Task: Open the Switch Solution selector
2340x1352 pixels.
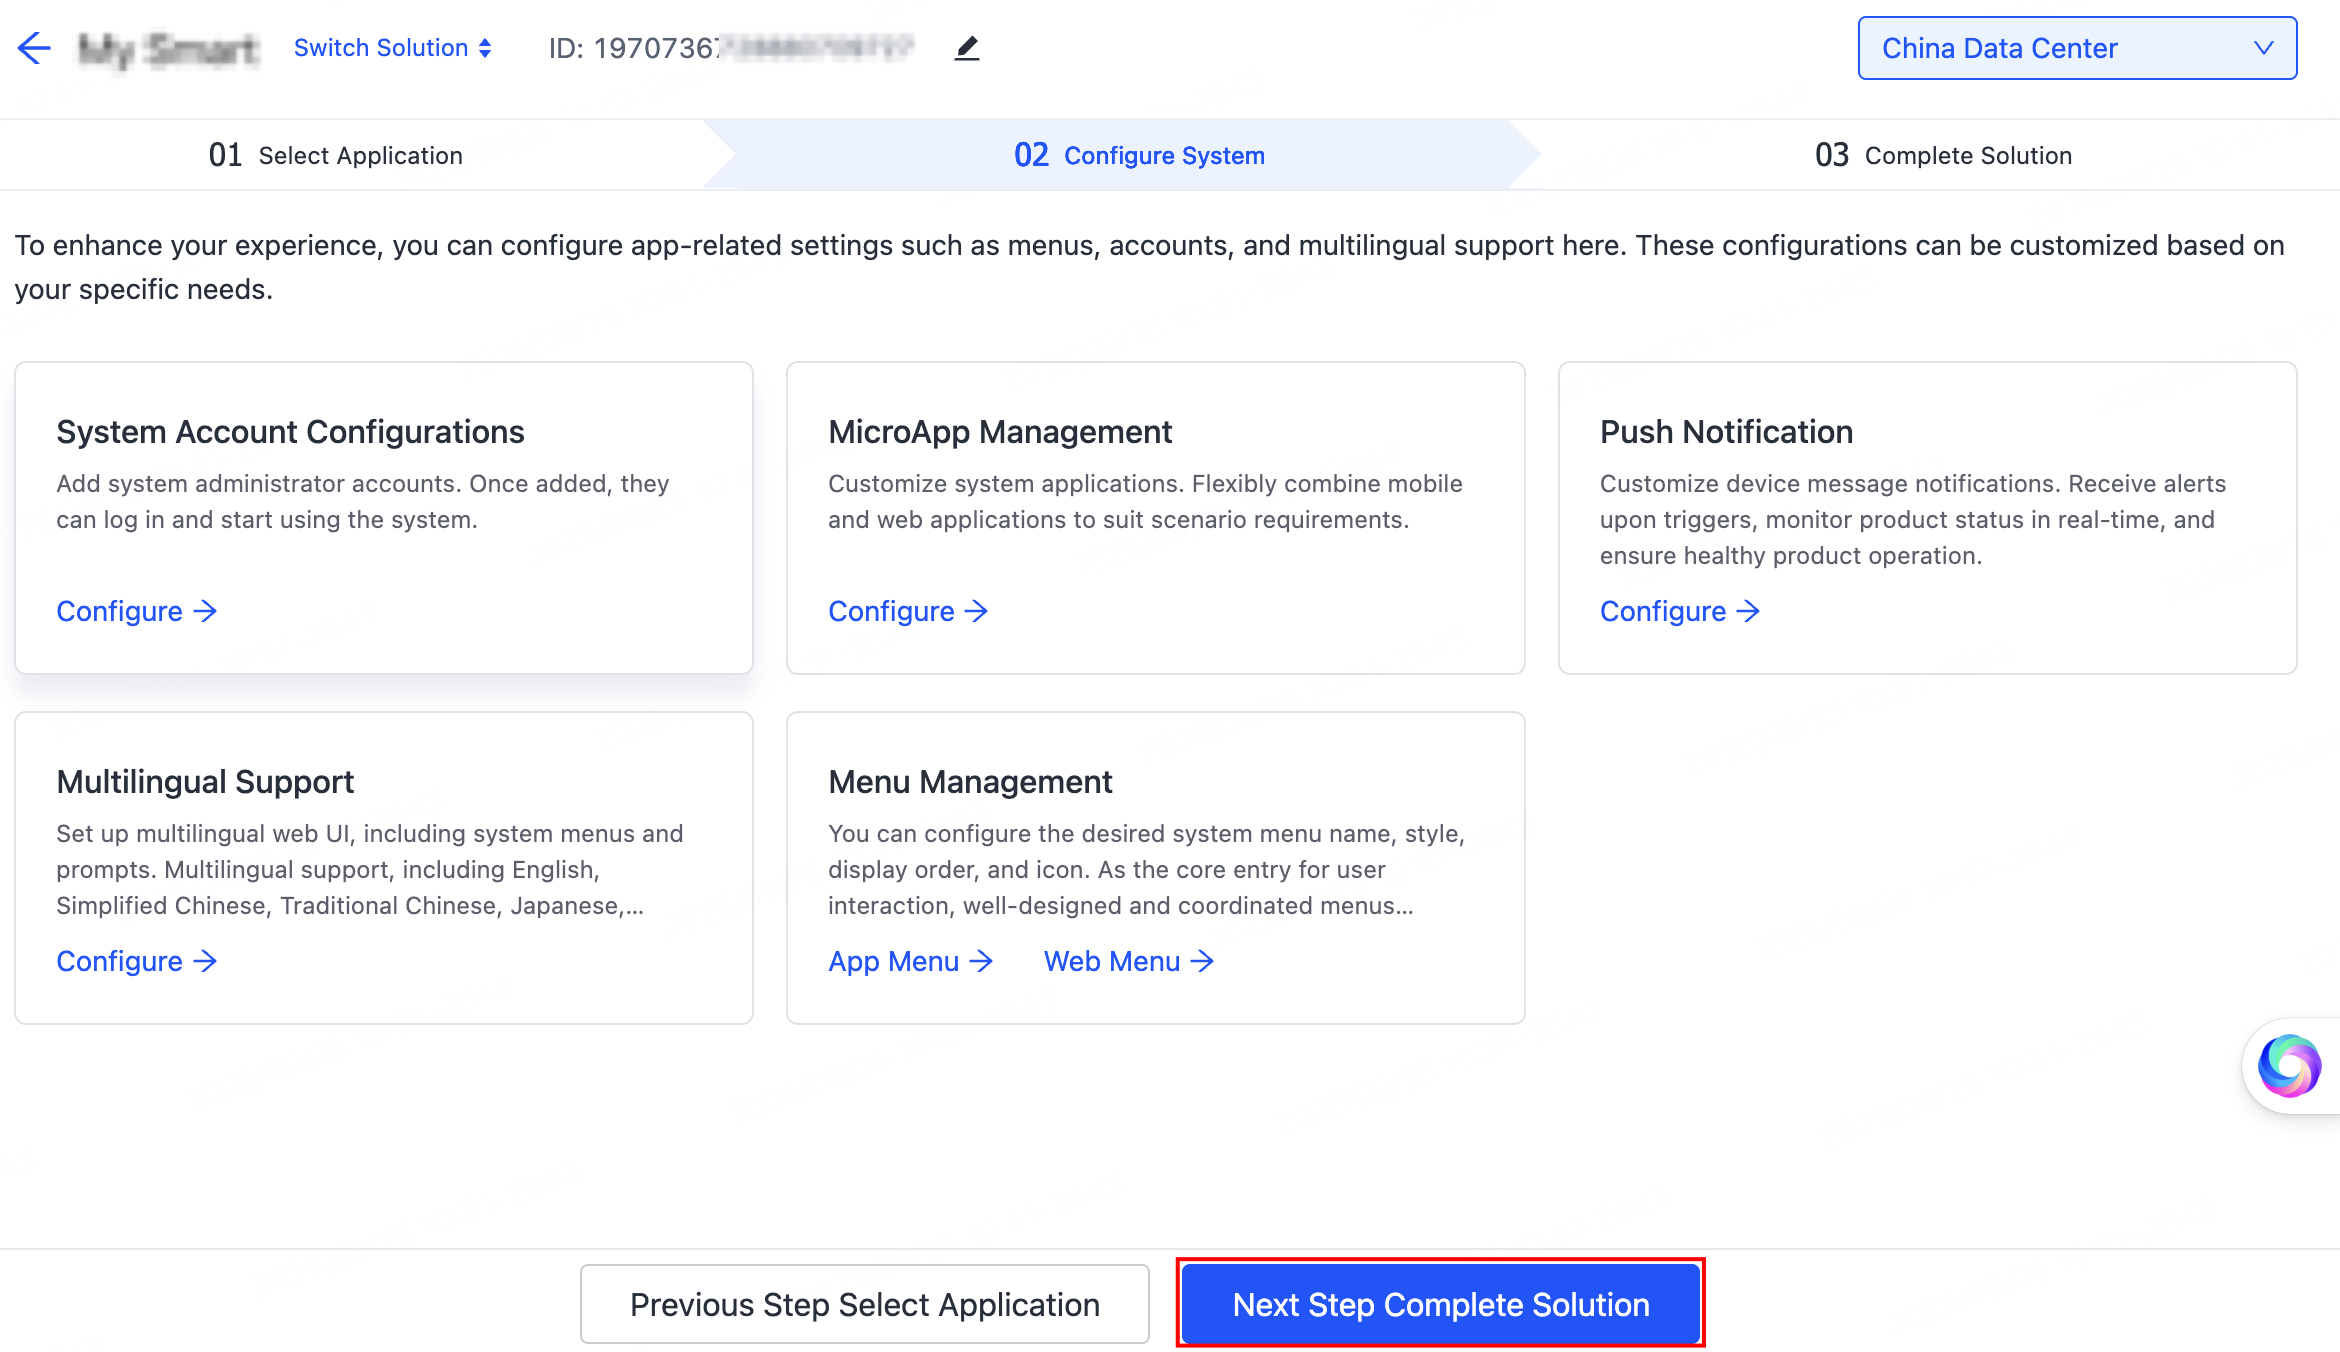Action: pos(380,47)
